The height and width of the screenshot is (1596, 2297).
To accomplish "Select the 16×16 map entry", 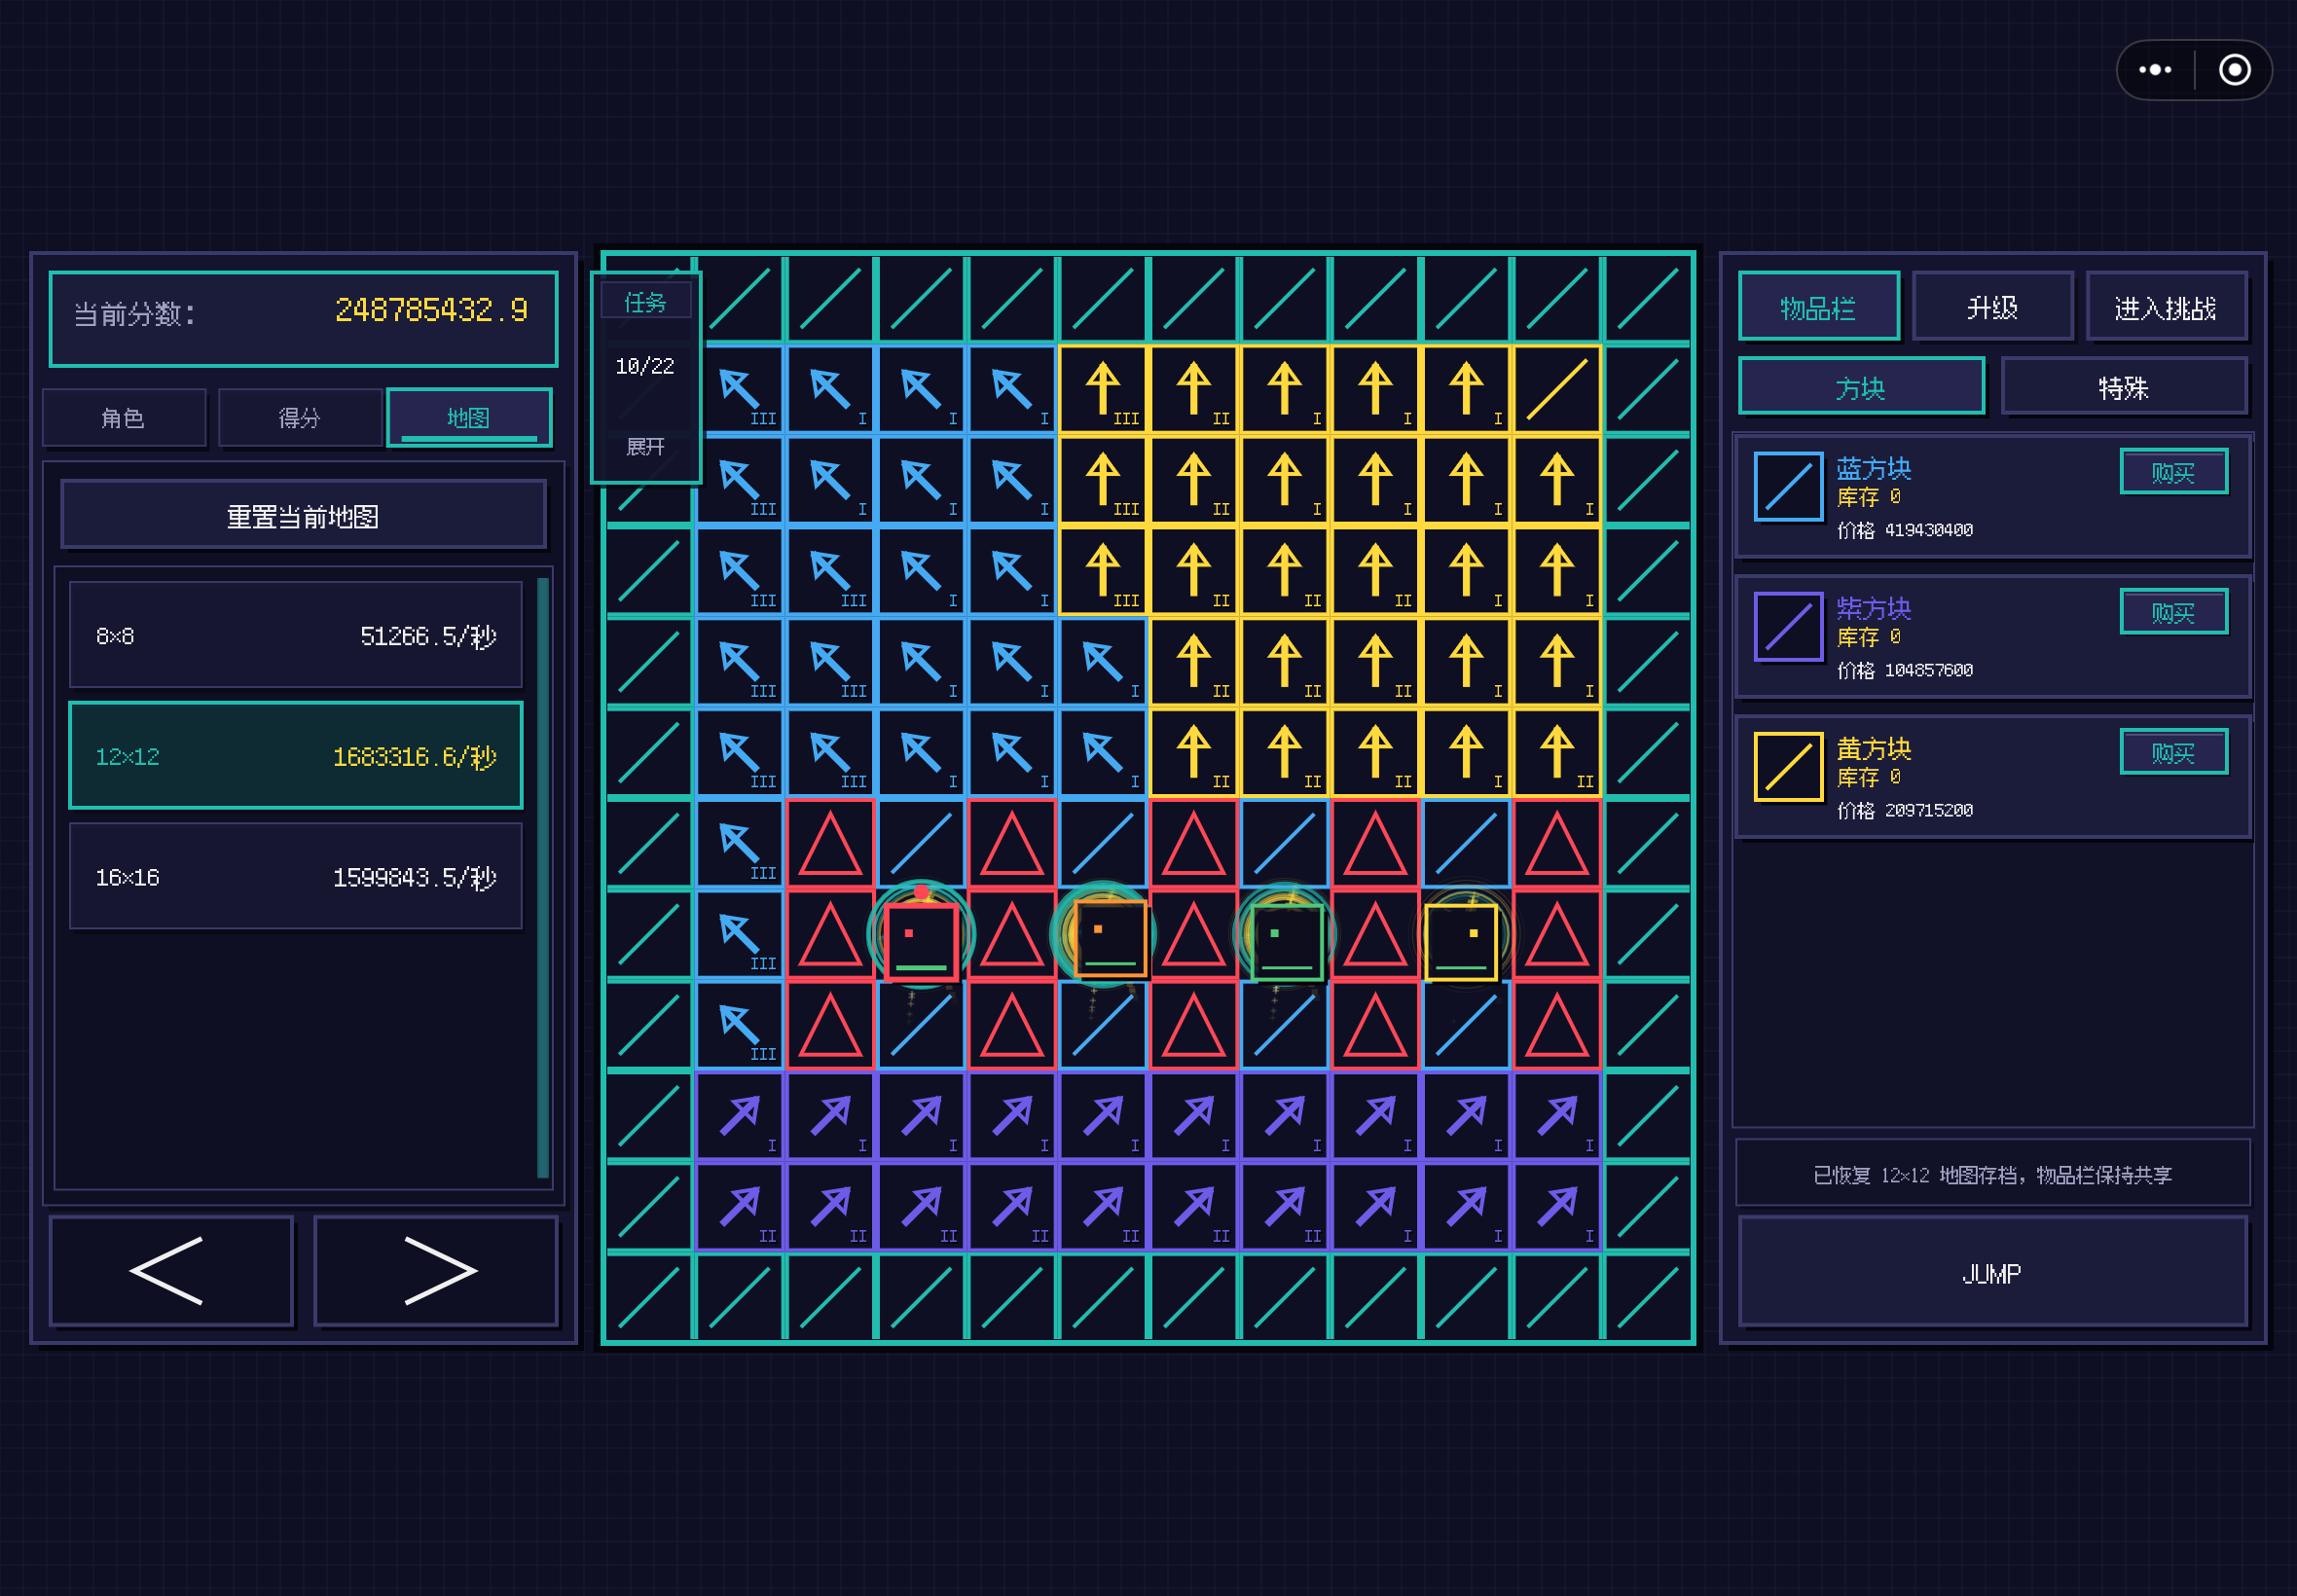I will click(295, 877).
